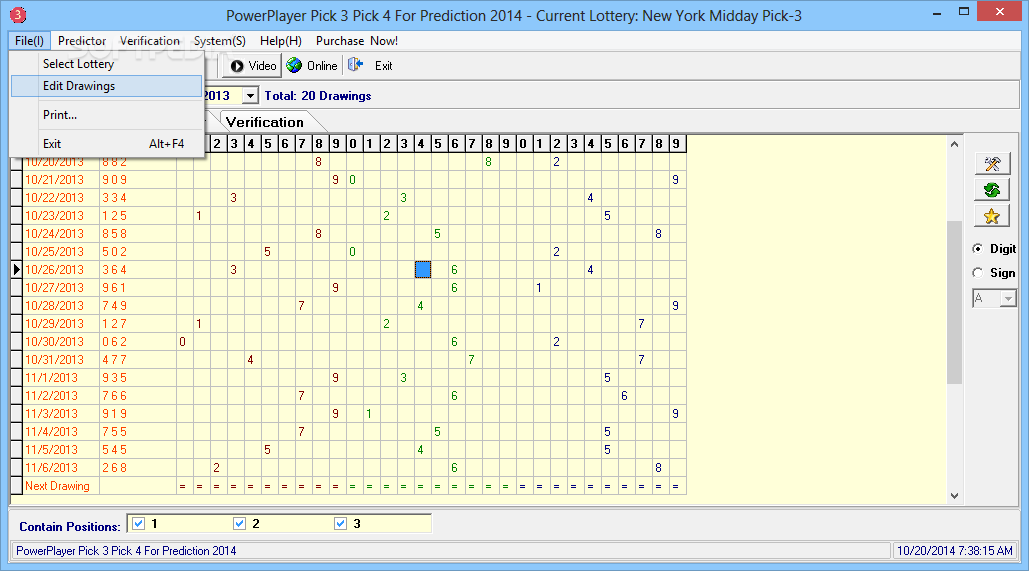1029x571 pixels.
Task: Click the Next Drawing row label
Action: [57, 486]
